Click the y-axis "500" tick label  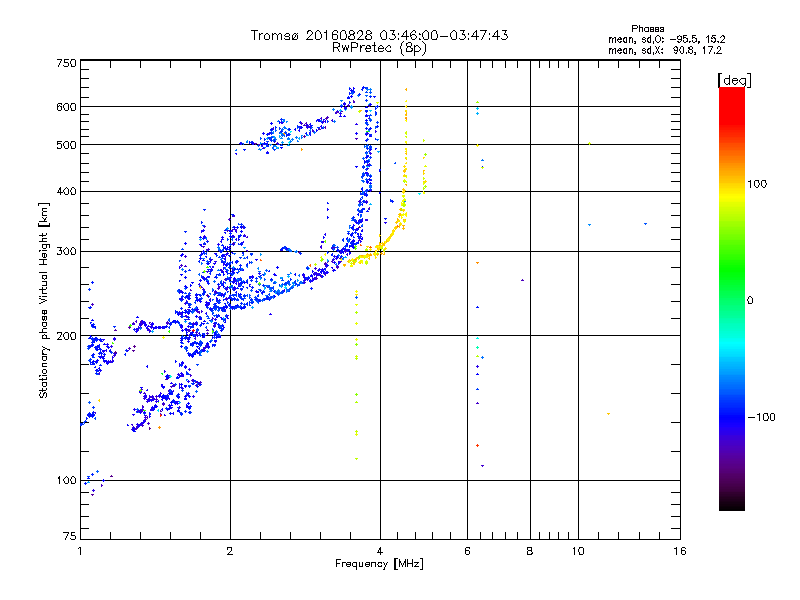(x=66, y=145)
